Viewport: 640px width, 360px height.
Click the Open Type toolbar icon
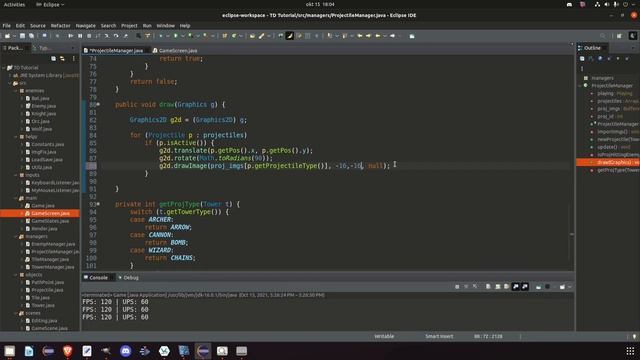tap(252, 36)
